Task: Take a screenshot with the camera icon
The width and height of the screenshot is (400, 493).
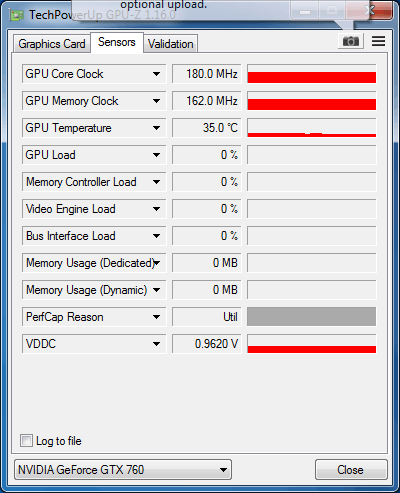Action: tap(351, 41)
